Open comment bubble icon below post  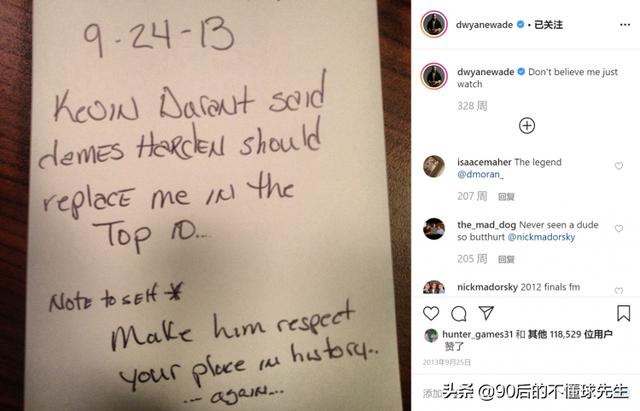[459, 313]
